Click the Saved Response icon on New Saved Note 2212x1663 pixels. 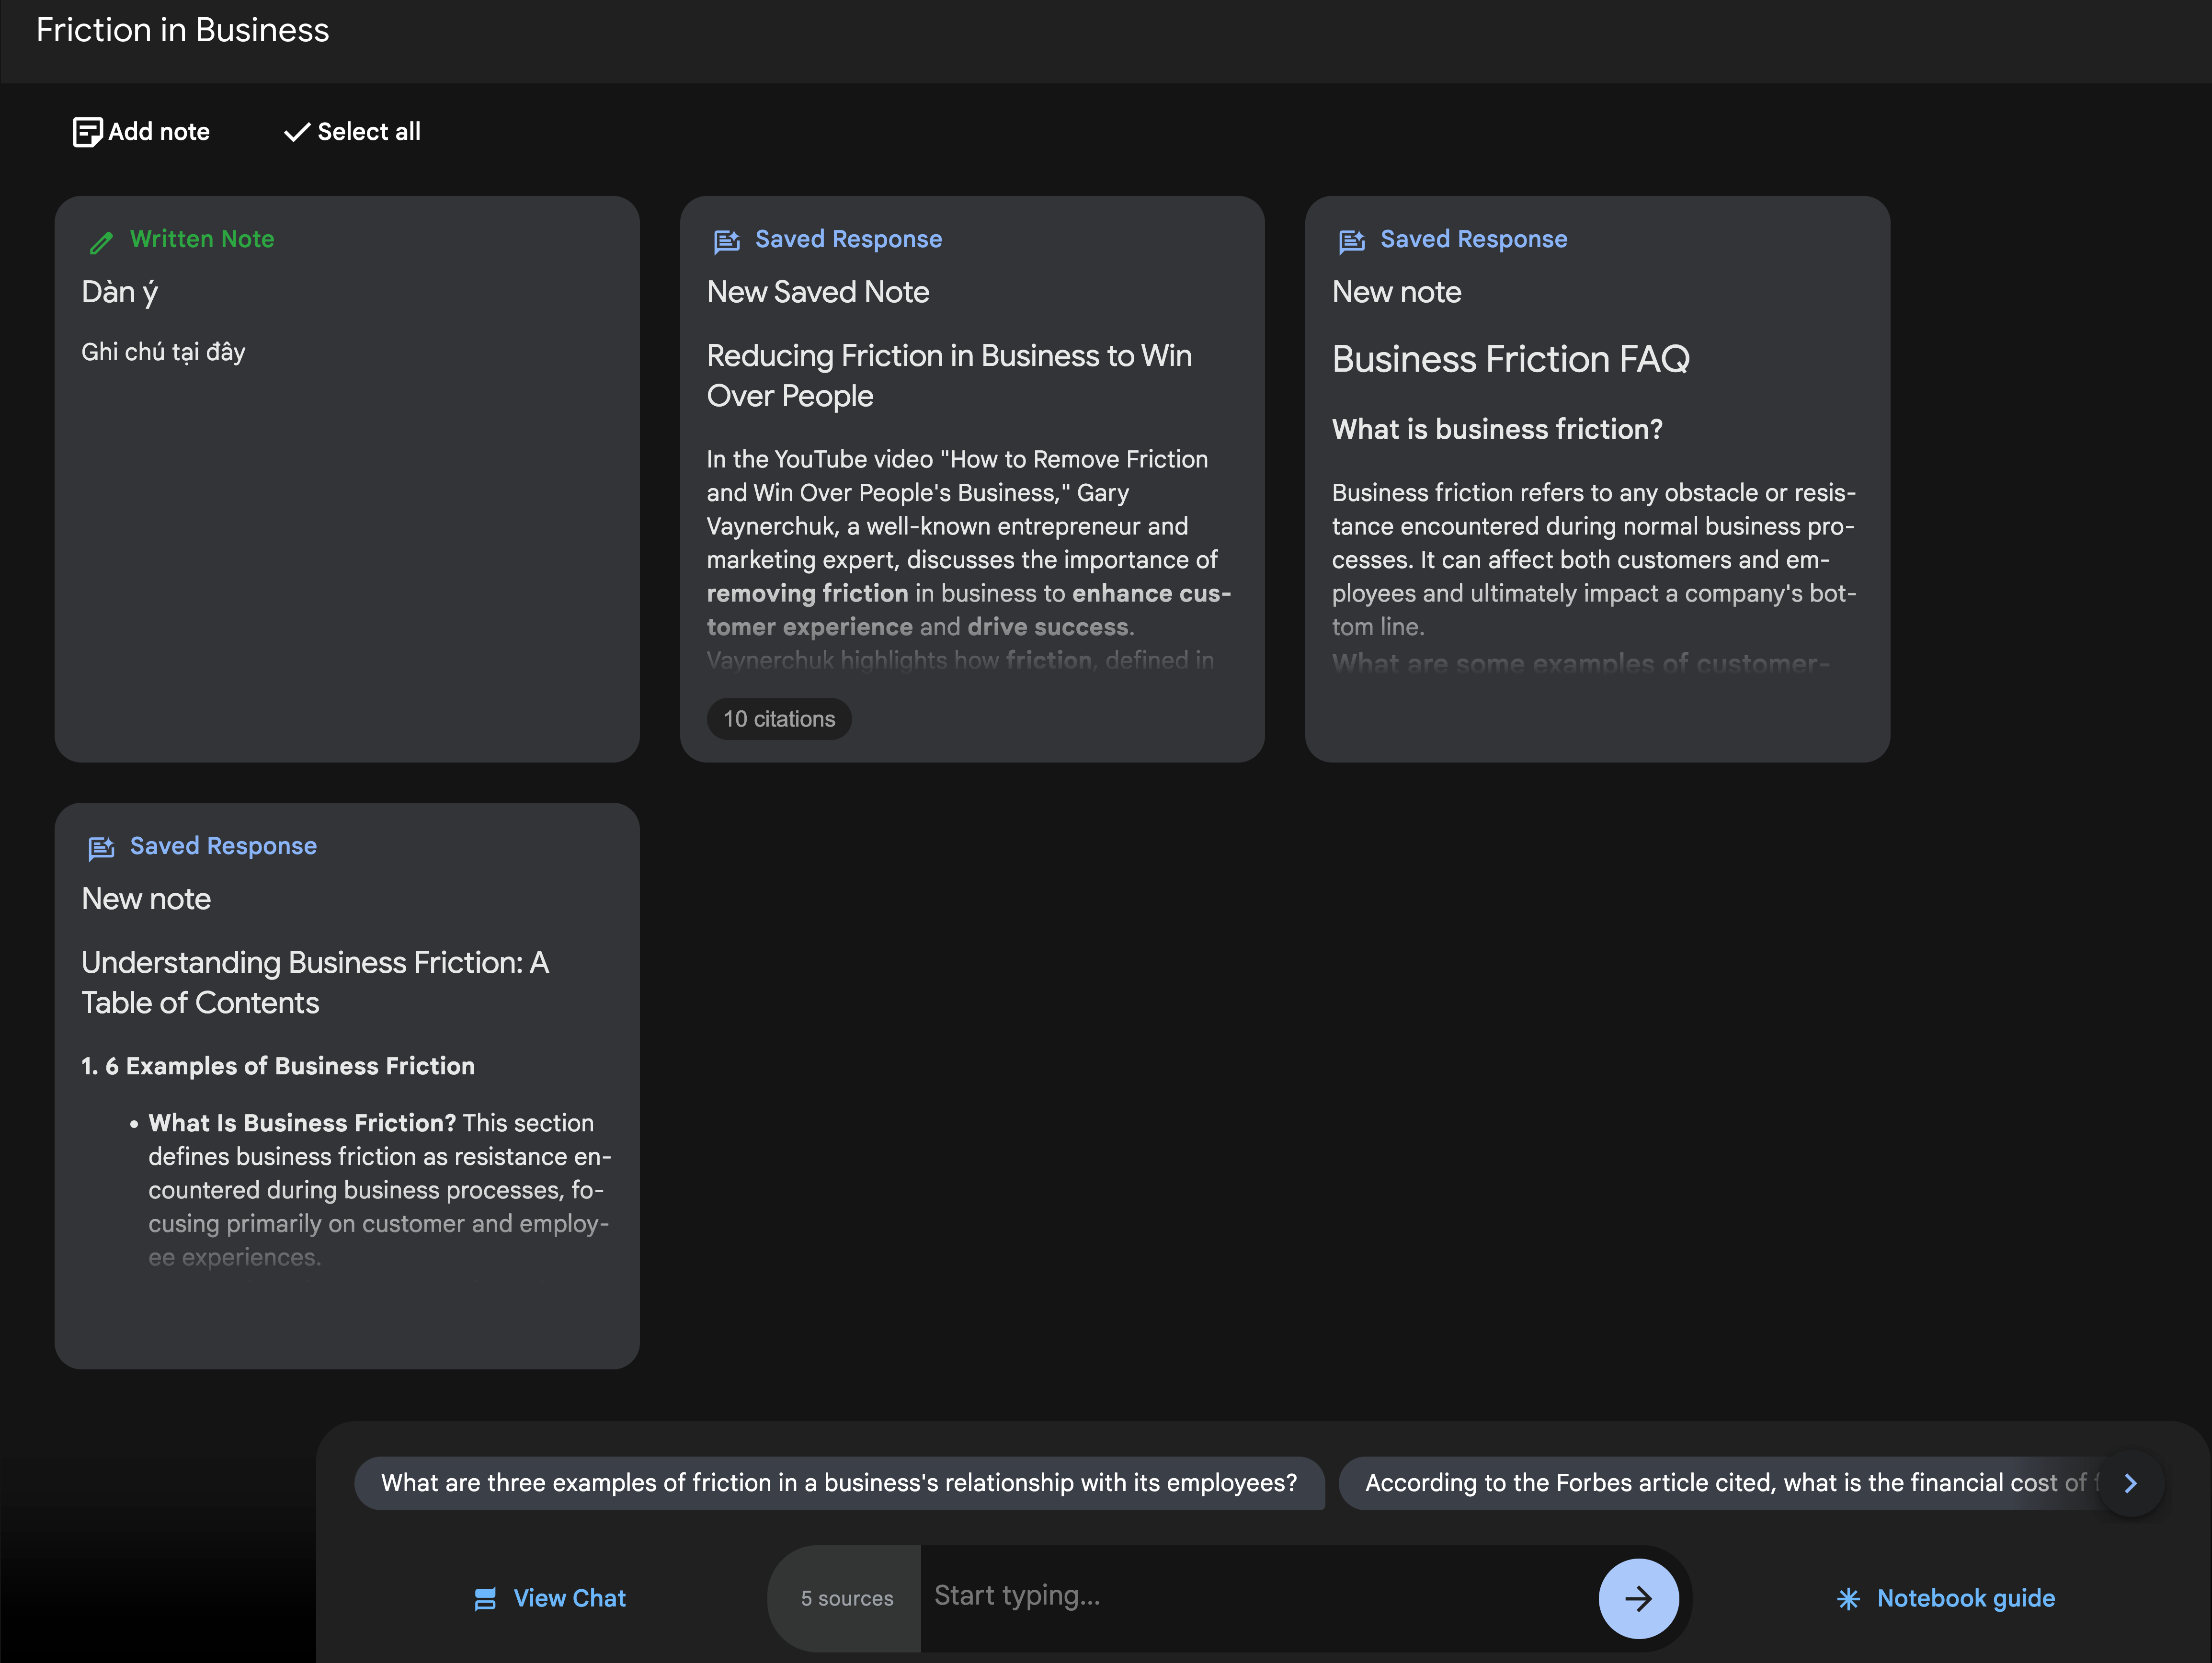pos(726,241)
